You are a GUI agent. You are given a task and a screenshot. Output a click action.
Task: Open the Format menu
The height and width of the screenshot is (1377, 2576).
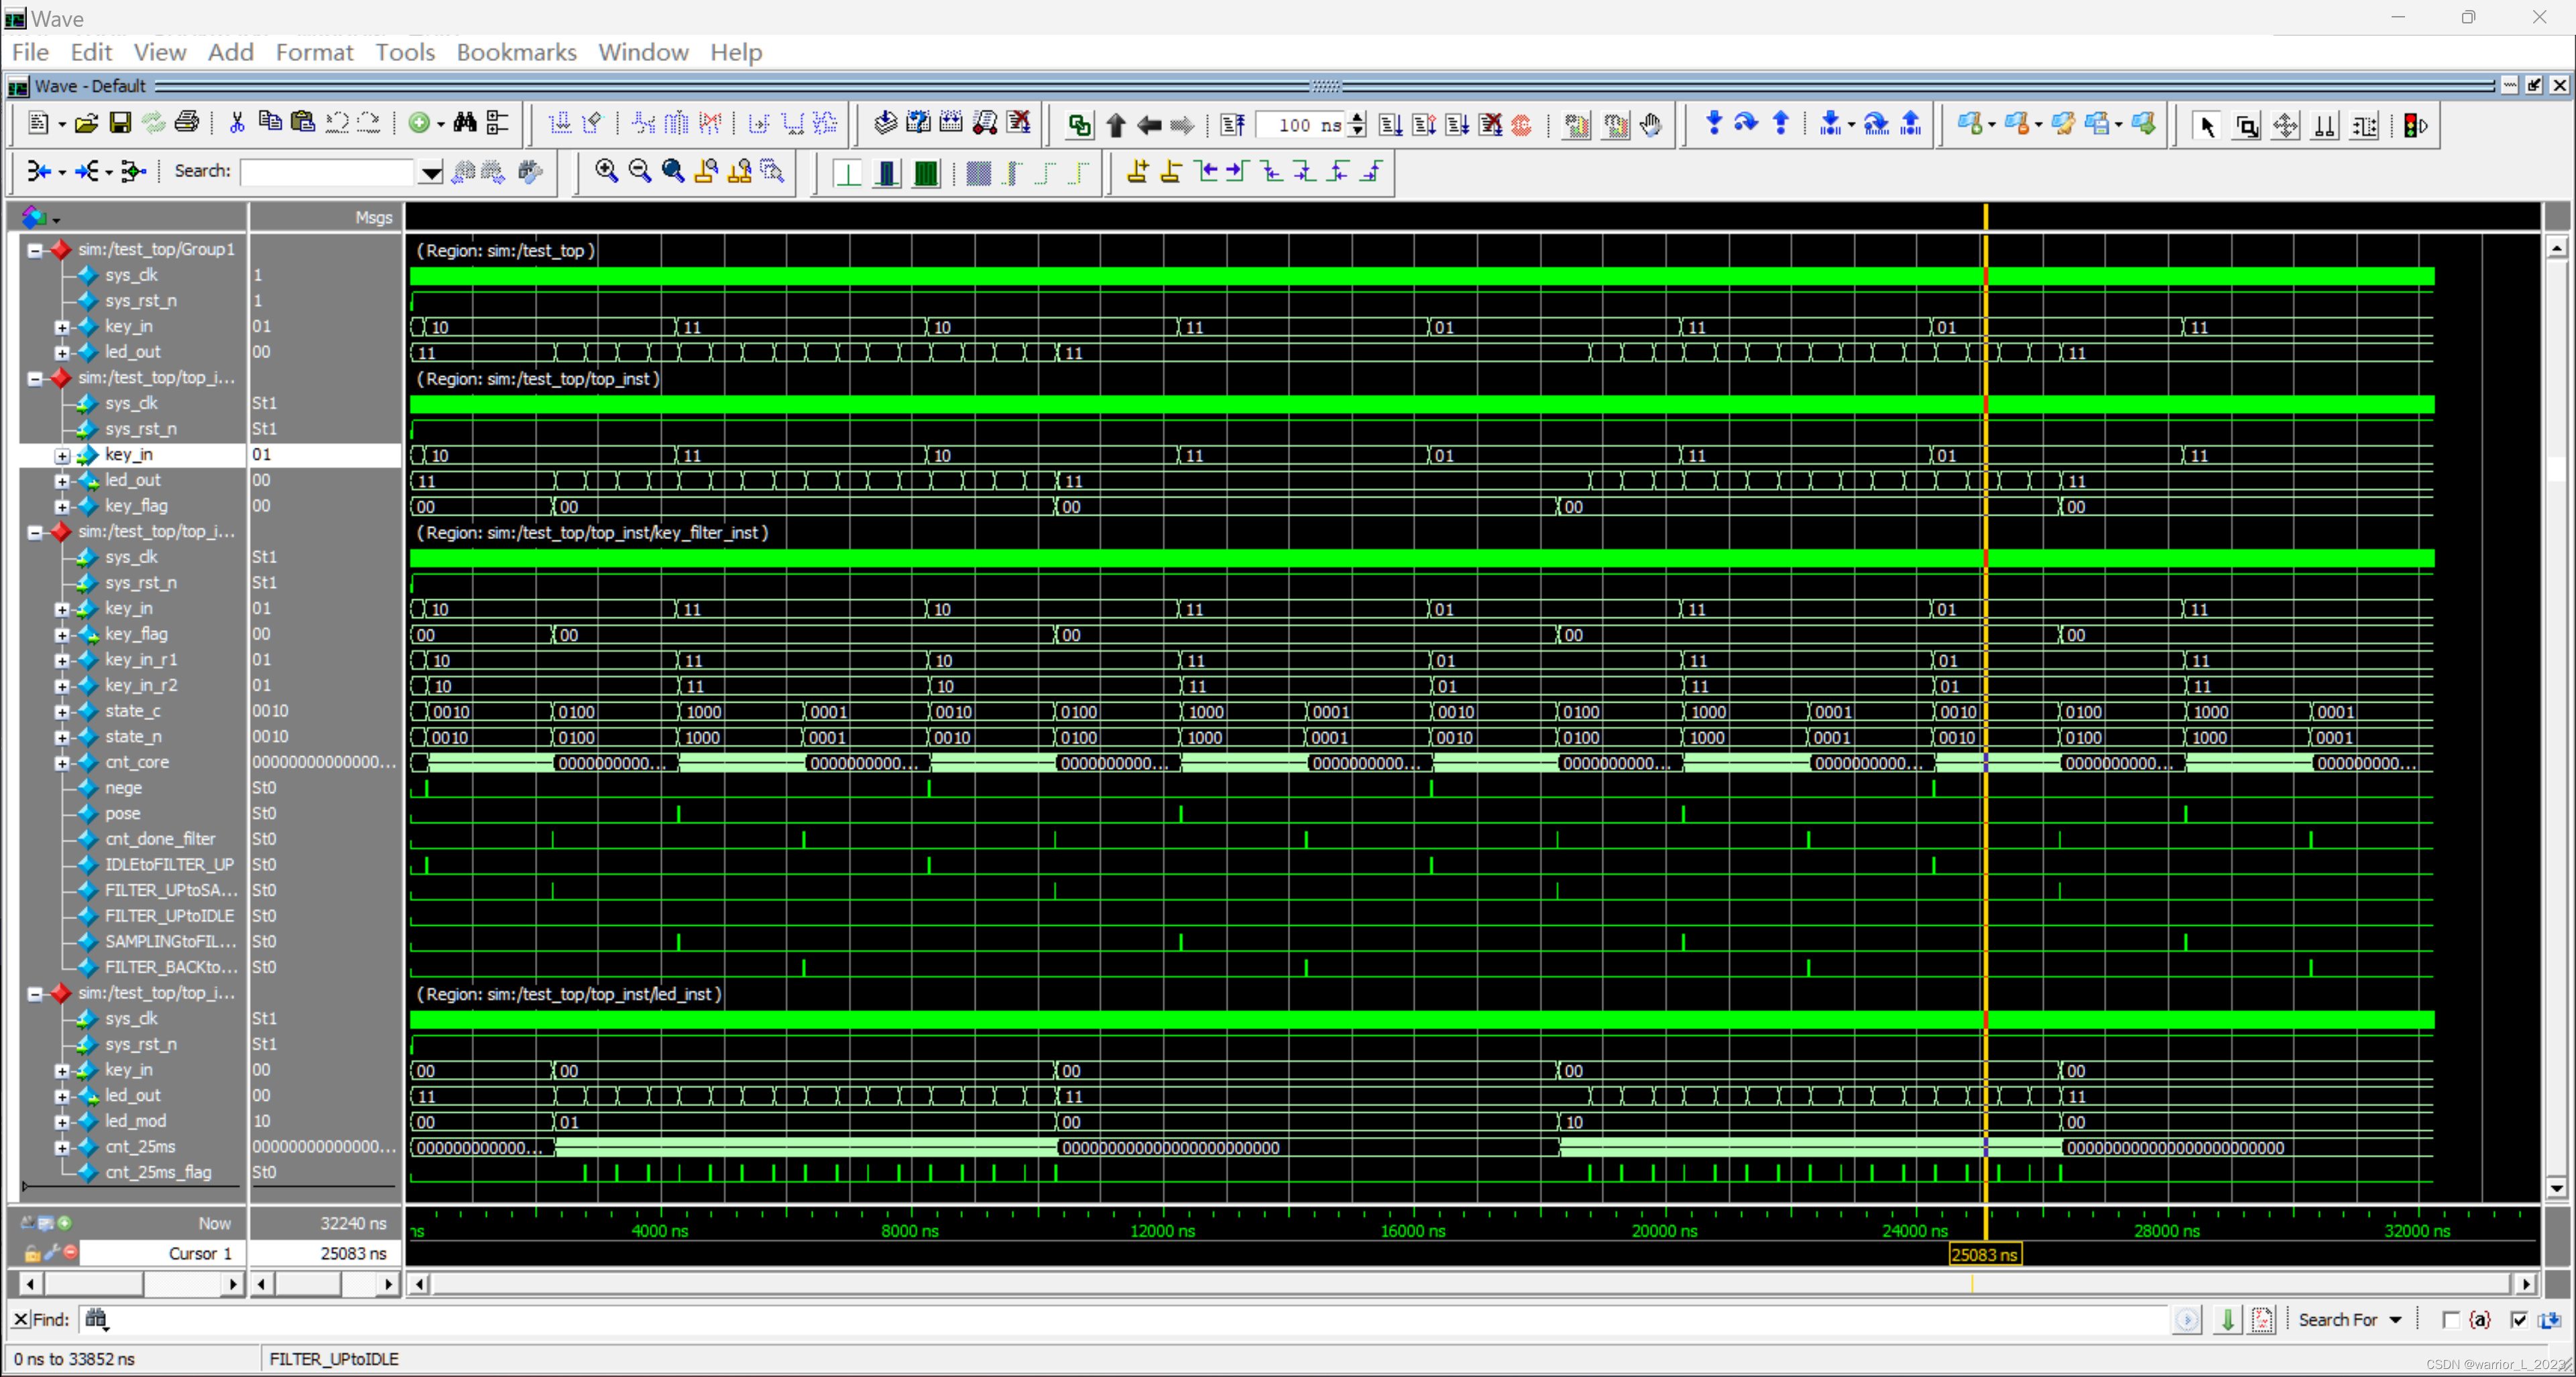(x=315, y=51)
